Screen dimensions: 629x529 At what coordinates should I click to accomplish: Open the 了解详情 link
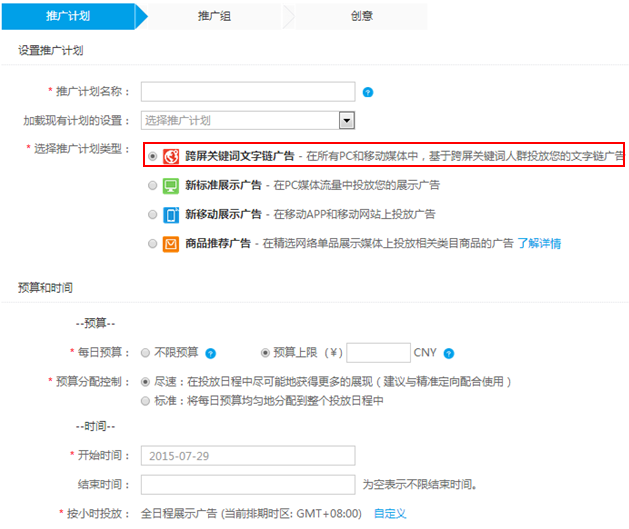539,243
